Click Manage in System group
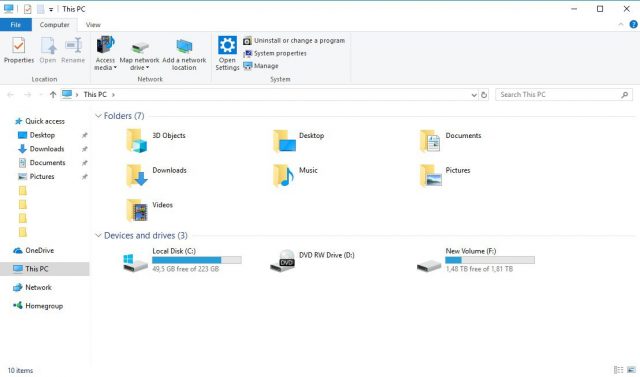Image resolution: width=640 pixels, height=377 pixels. (261, 66)
